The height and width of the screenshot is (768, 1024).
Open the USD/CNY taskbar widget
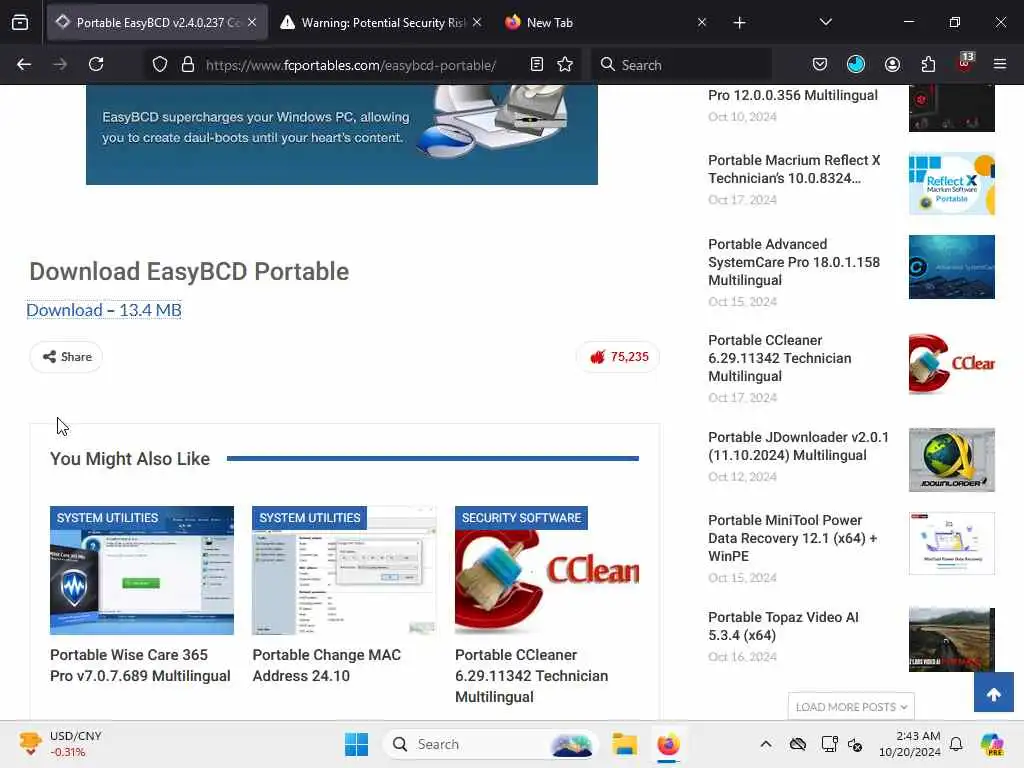coord(60,744)
